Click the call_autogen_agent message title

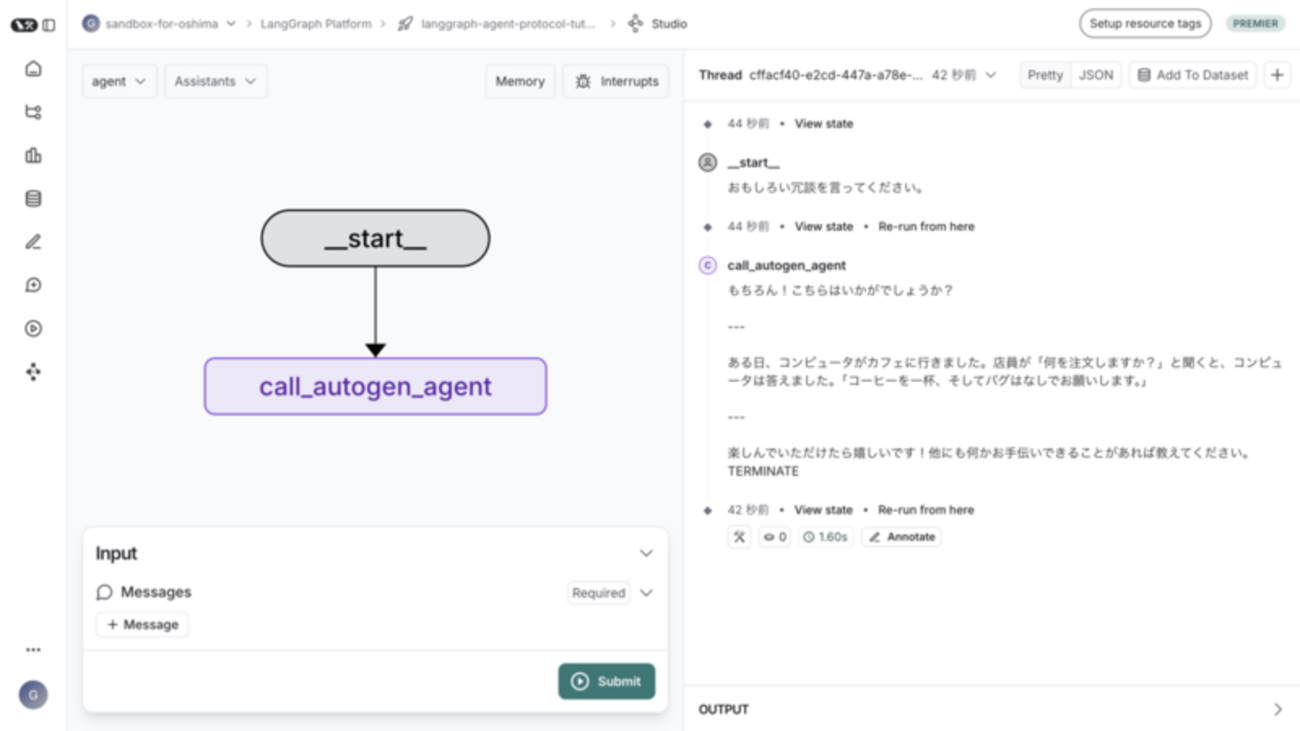point(786,265)
